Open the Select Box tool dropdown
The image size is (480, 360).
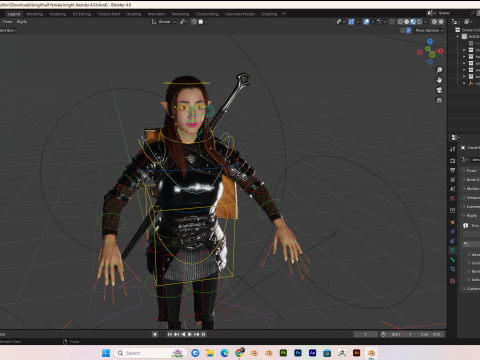[x=8, y=30]
